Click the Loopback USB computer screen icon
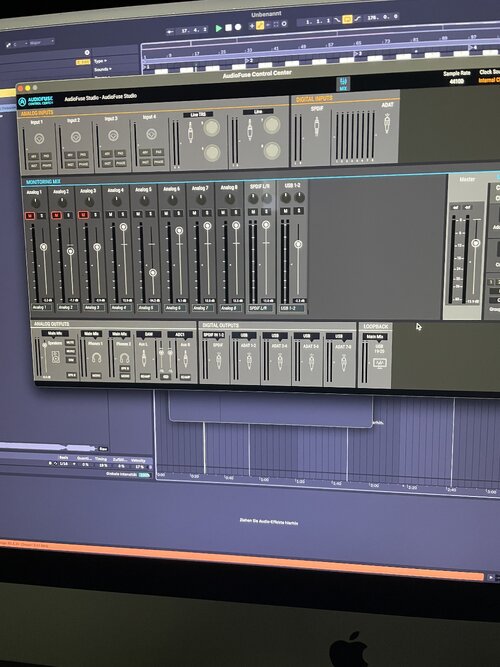This screenshot has height=667, width=500. [x=379, y=363]
